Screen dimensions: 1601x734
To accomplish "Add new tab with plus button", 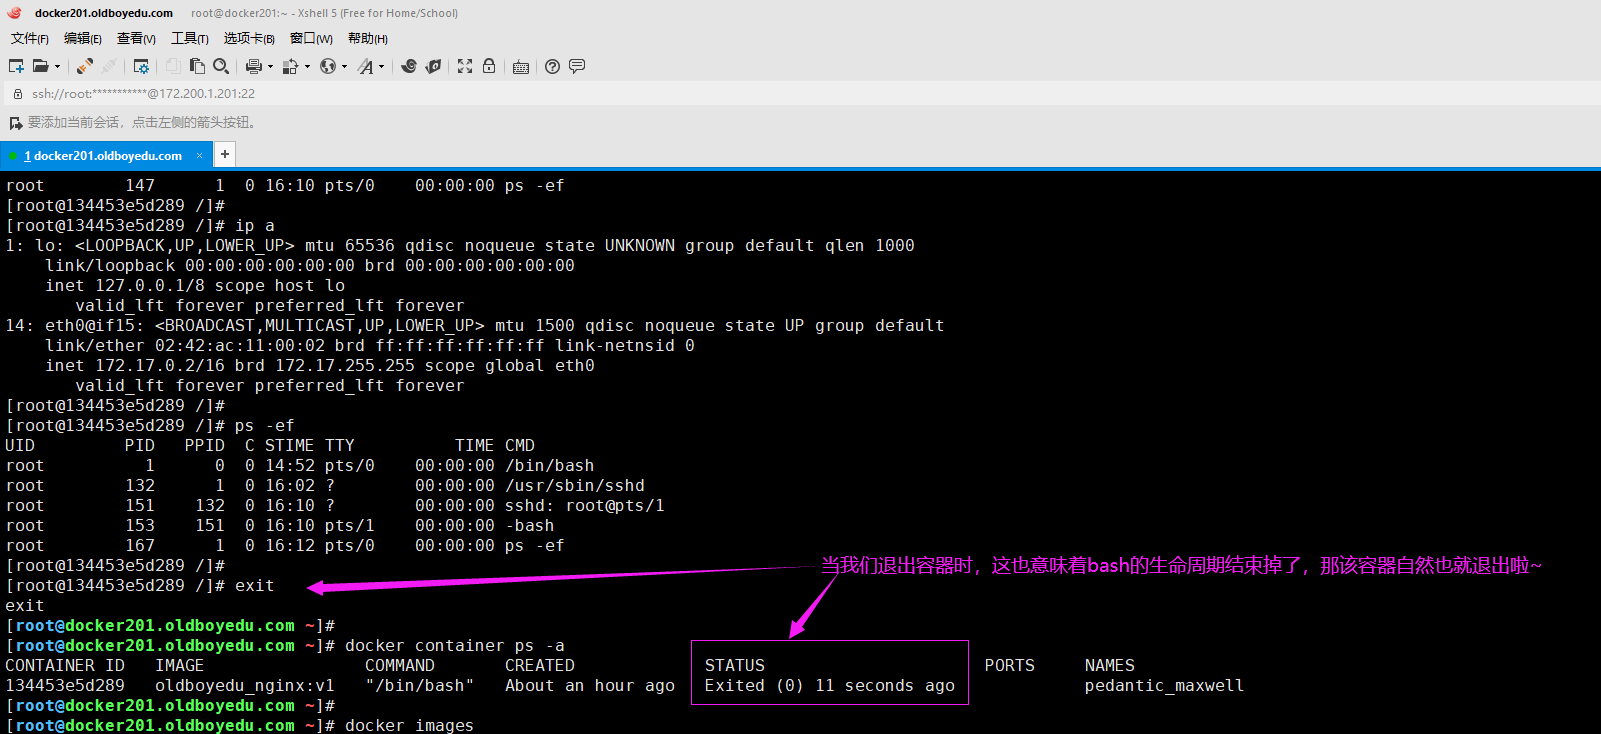I will 225,154.
